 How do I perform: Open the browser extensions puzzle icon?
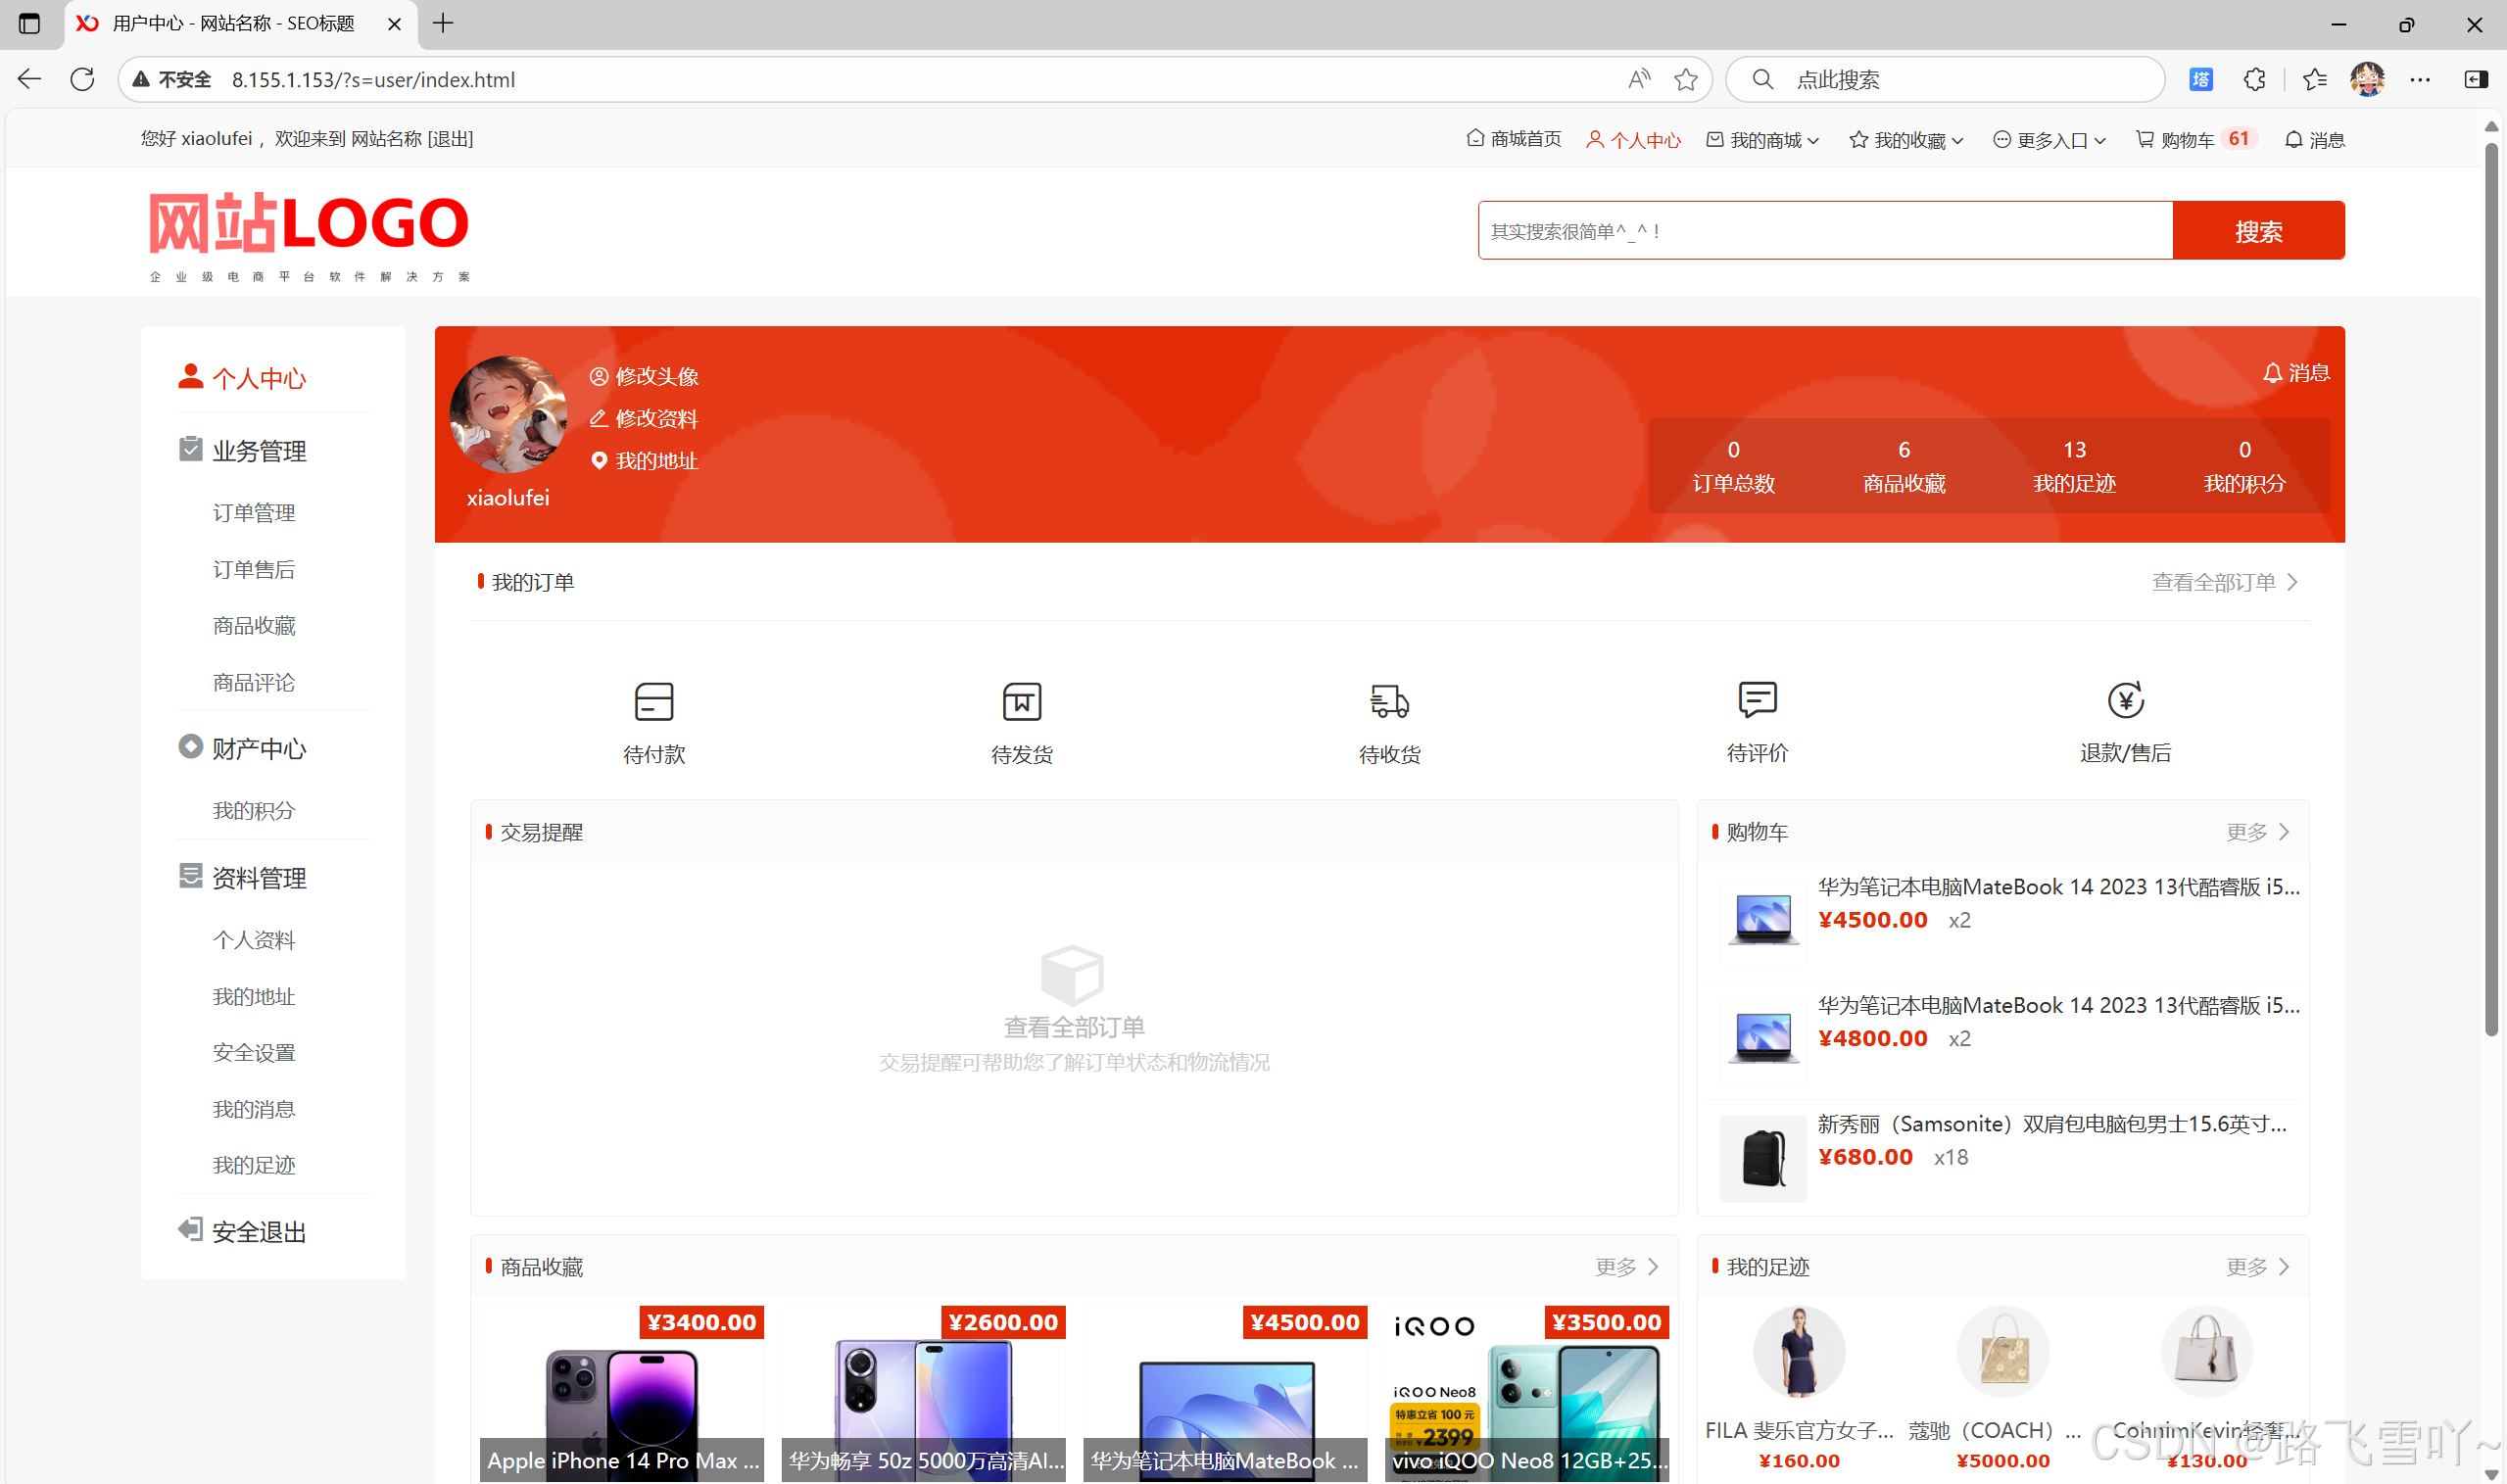(x=2254, y=80)
